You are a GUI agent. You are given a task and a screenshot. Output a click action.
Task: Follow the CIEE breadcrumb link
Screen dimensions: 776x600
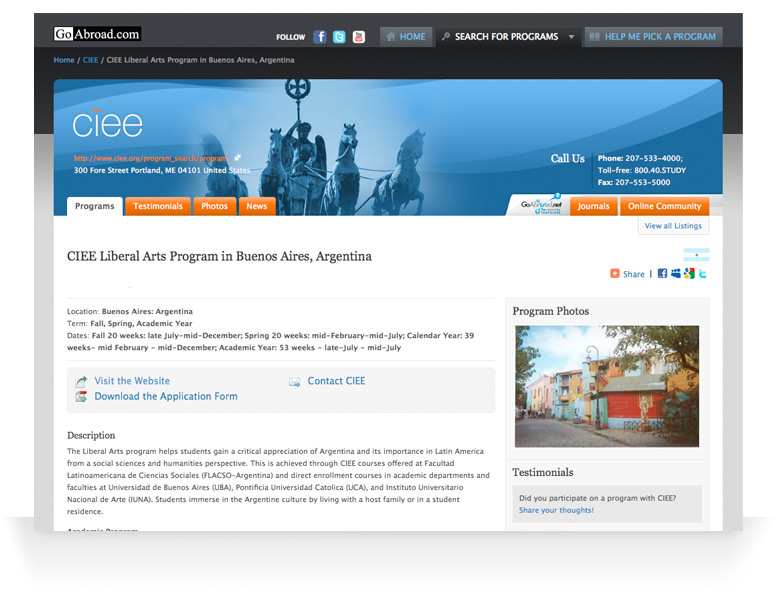pyautogui.click(x=90, y=60)
